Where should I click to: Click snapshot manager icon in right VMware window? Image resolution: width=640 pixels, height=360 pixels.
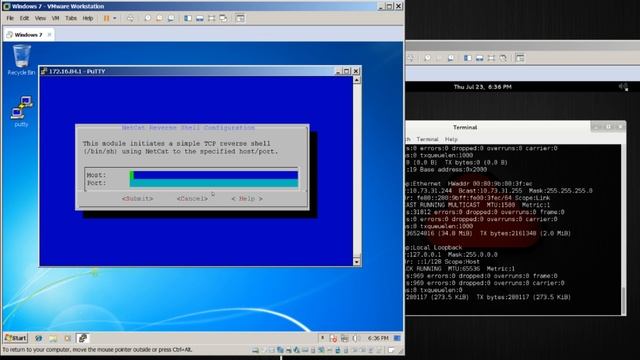(451, 58)
